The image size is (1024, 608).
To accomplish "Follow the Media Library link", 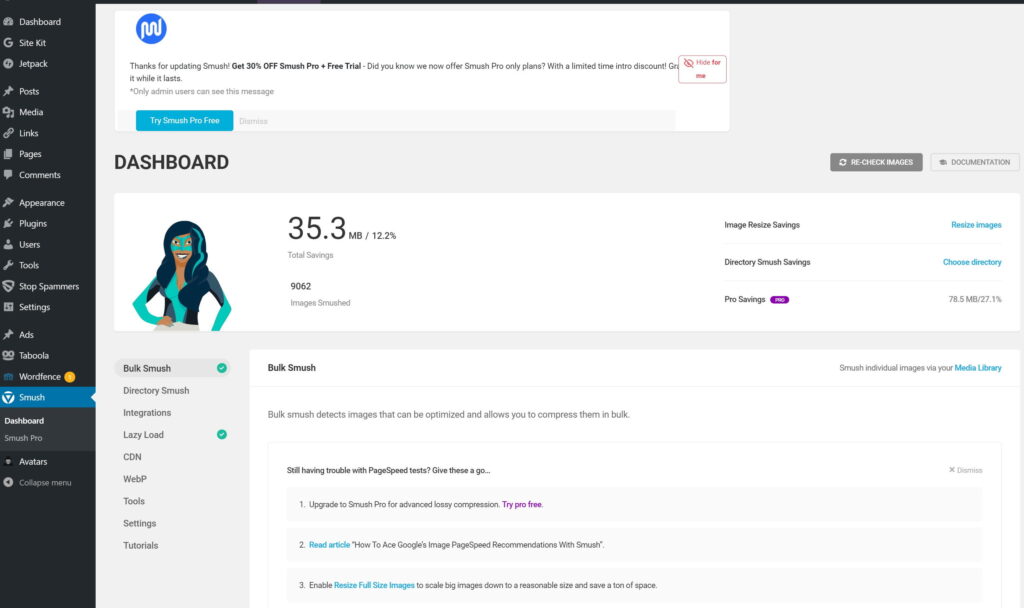I will point(977,368).
